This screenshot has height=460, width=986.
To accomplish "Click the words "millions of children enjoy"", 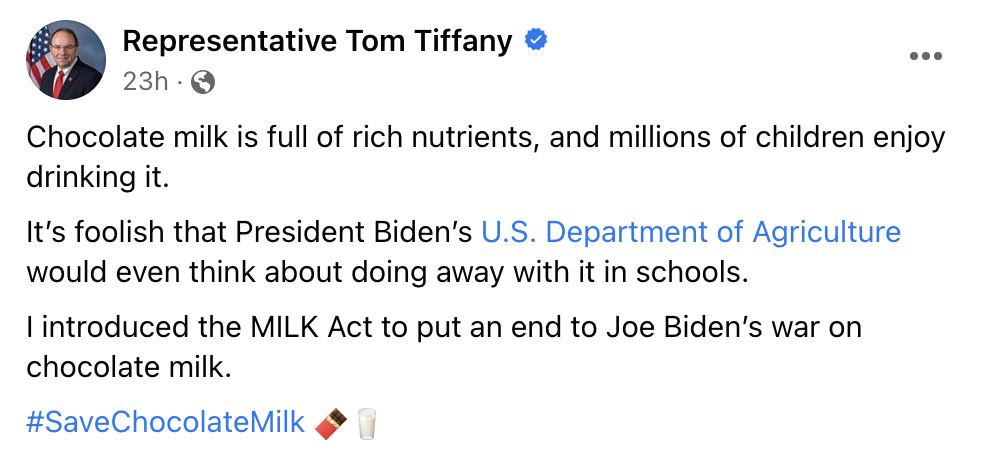I will 747,138.
